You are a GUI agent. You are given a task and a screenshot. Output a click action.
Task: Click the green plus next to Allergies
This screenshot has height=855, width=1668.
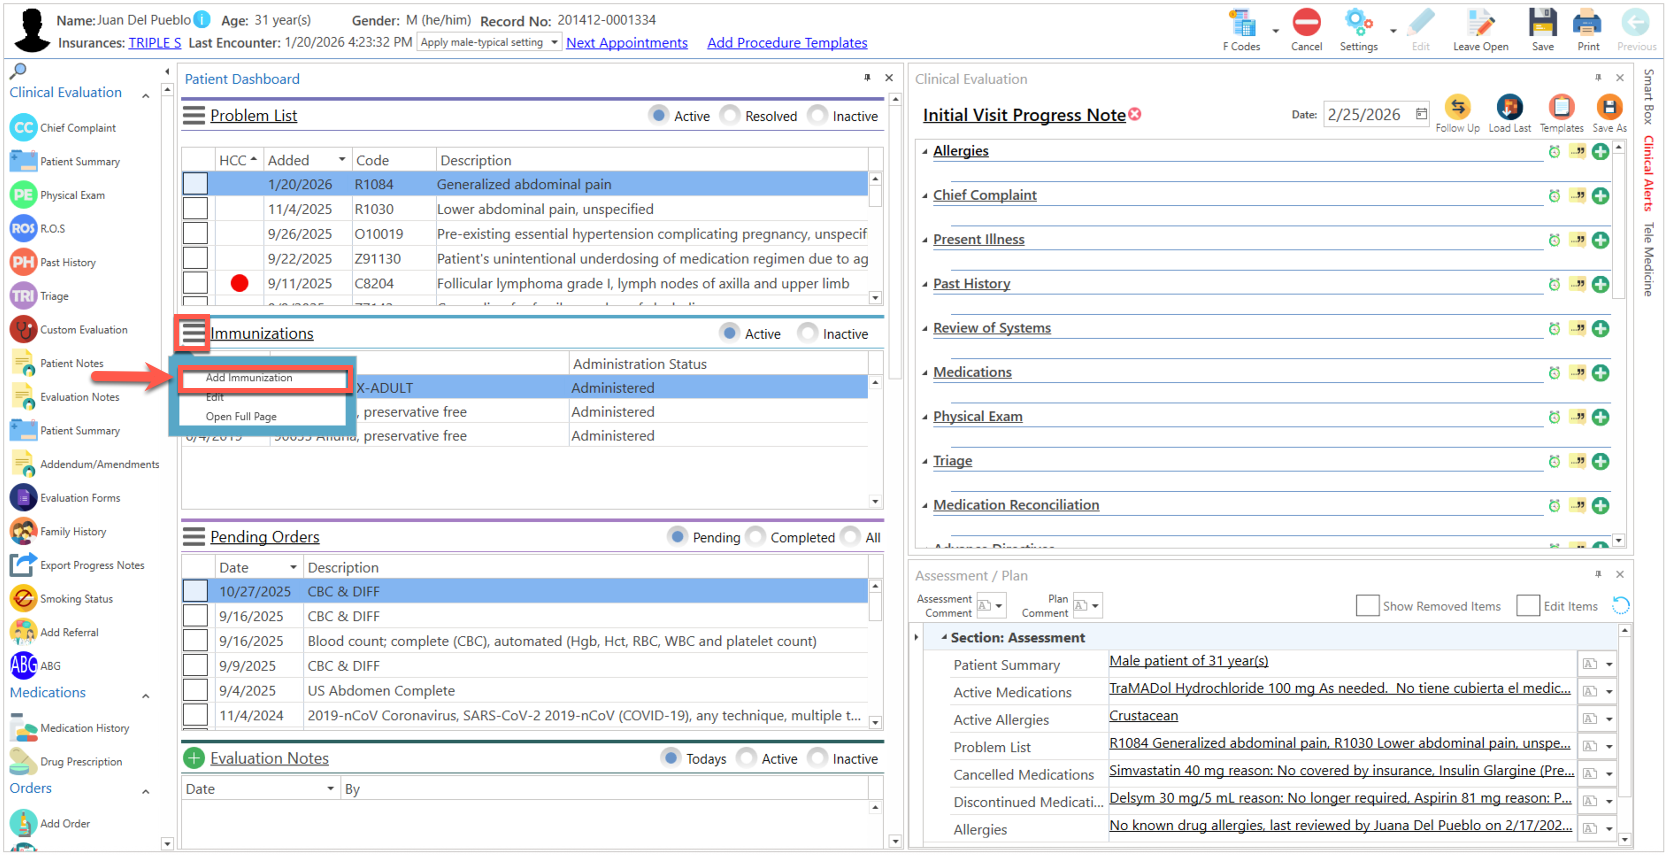(x=1600, y=152)
